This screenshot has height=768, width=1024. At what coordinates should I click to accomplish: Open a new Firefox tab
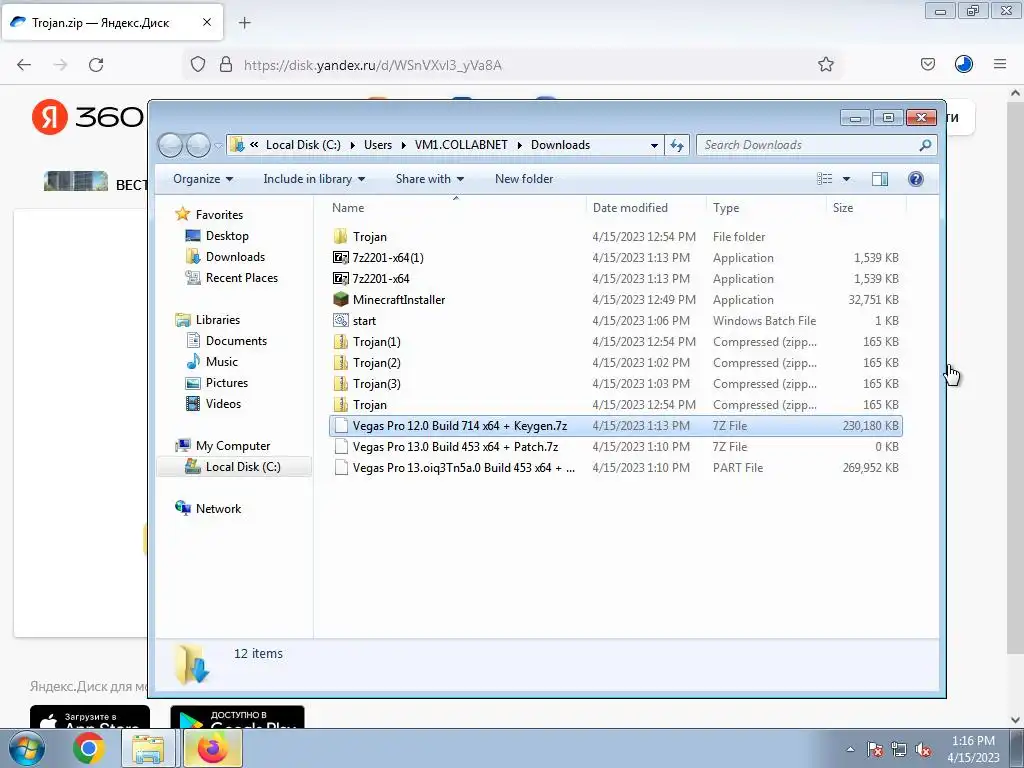pos(245,23)
